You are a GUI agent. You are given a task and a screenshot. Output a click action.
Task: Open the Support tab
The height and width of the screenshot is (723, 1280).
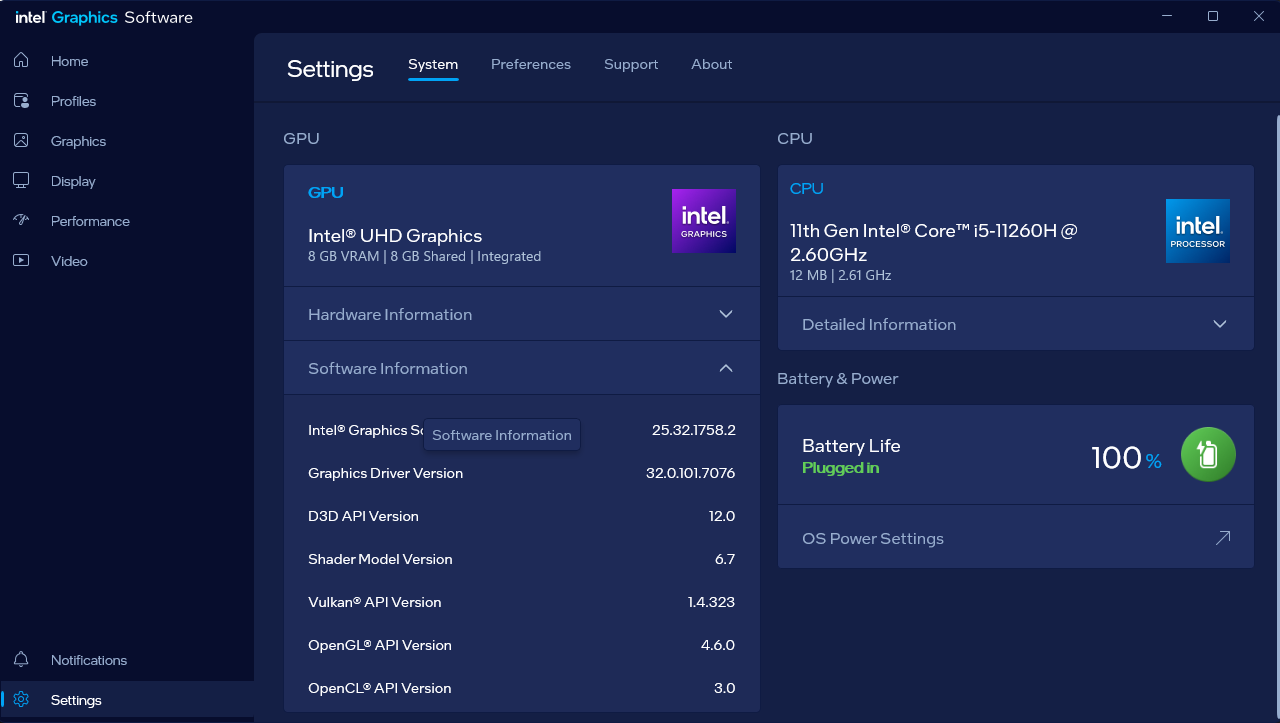(630, 64)
